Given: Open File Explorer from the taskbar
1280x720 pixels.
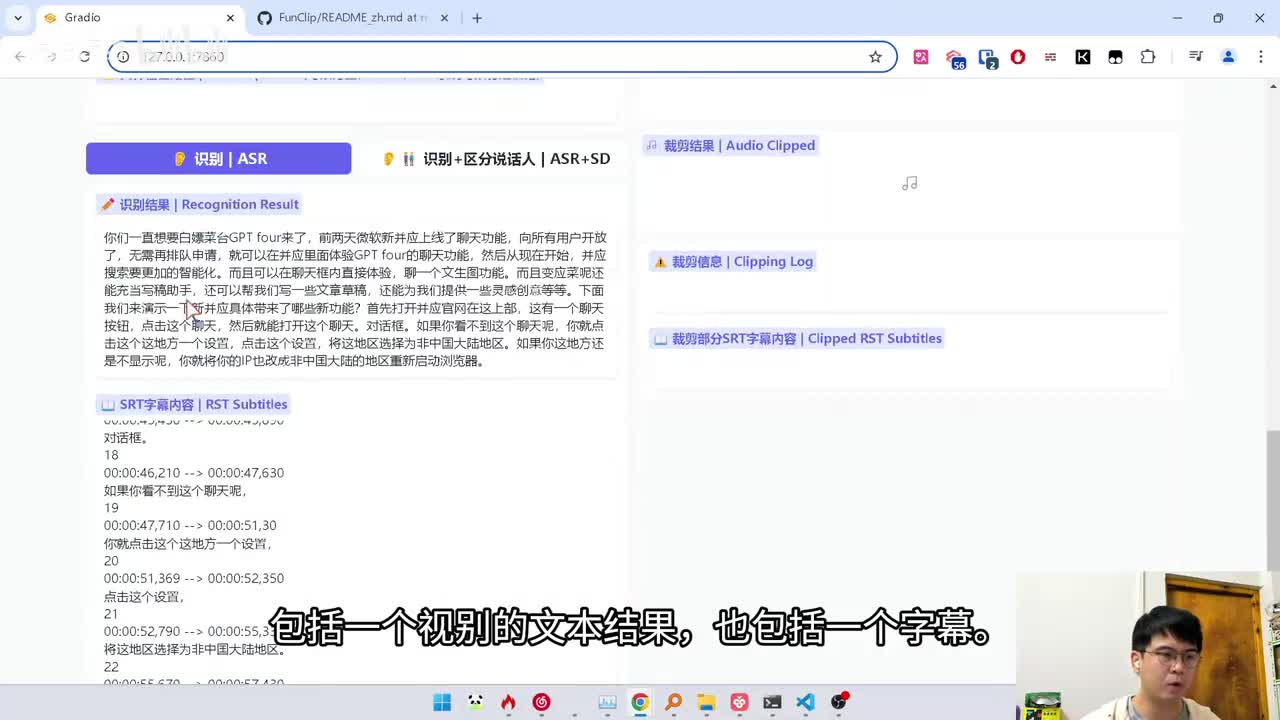Looking at the screenshot, I should click(x=706, y=702).
